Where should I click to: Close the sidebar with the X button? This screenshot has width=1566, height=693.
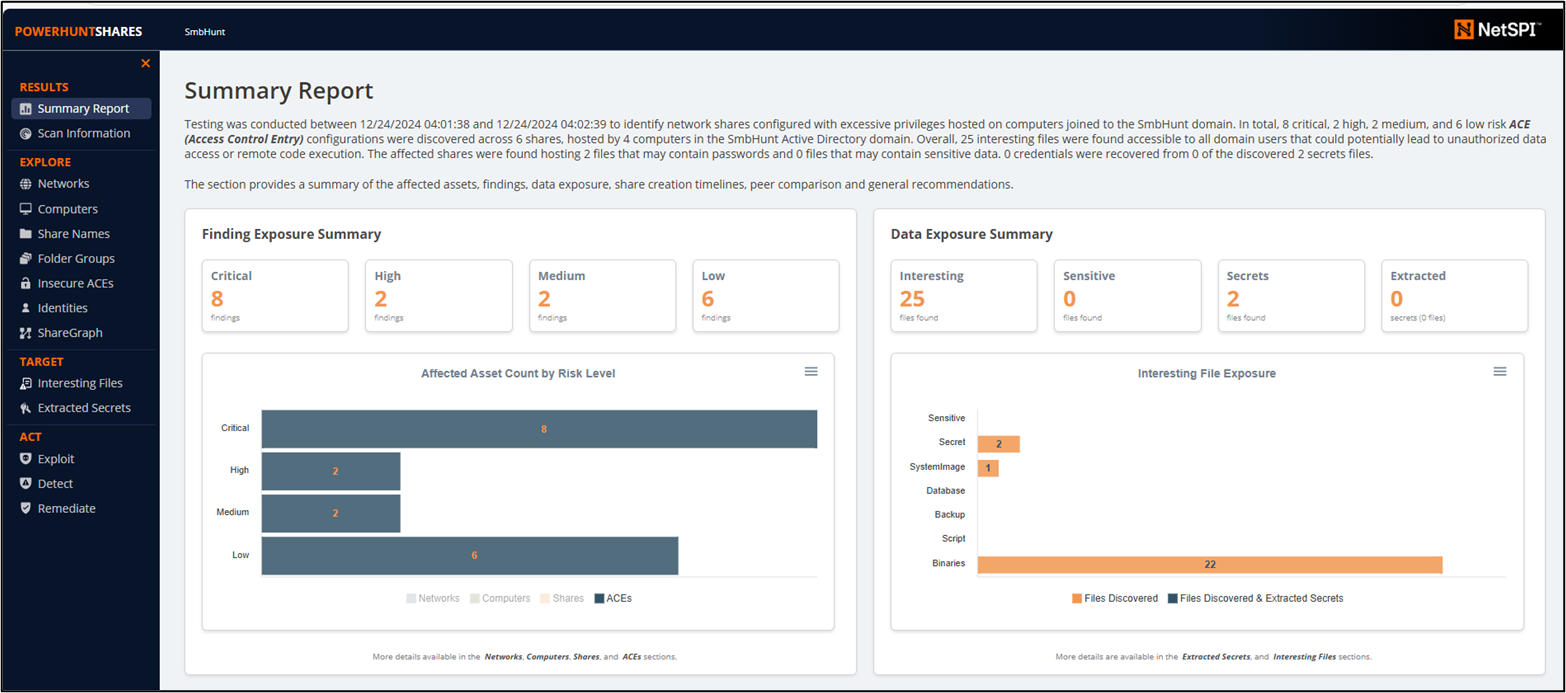tap(145, 63)
